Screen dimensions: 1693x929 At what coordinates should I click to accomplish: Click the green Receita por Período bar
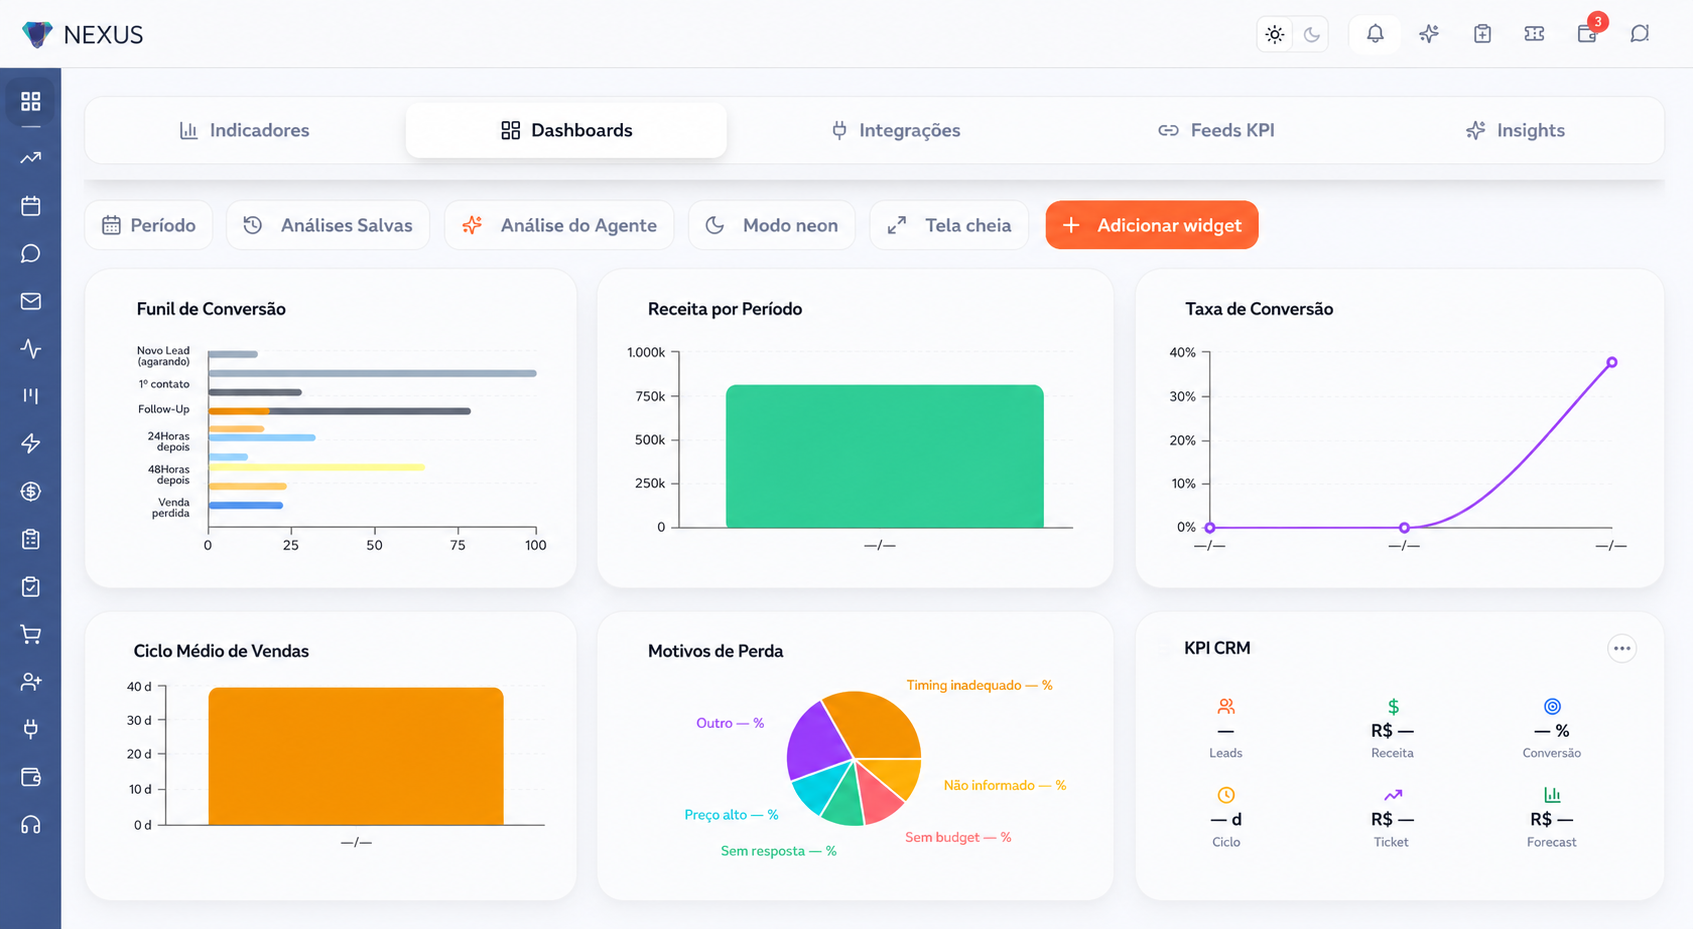(885, 456)
